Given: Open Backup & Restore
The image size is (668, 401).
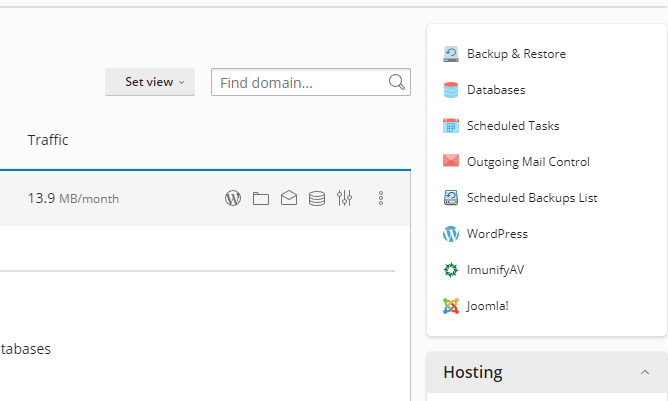Looking at the screenshot, I should (515, 54).
